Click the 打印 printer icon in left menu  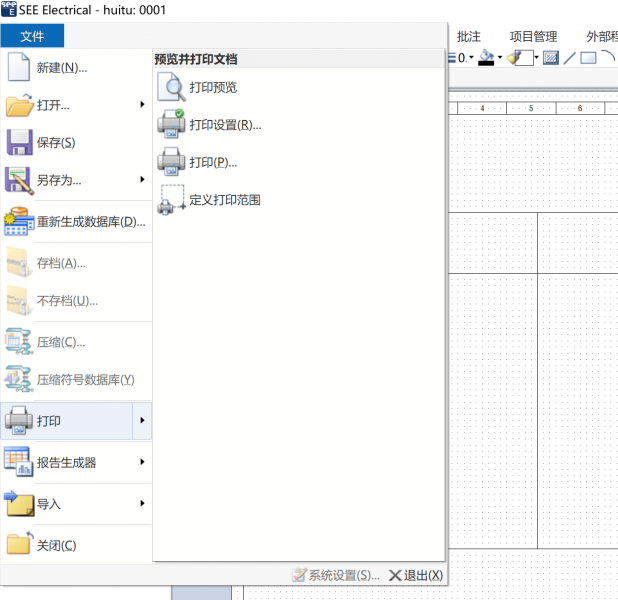pyautogui.click(x=19, y=421)
